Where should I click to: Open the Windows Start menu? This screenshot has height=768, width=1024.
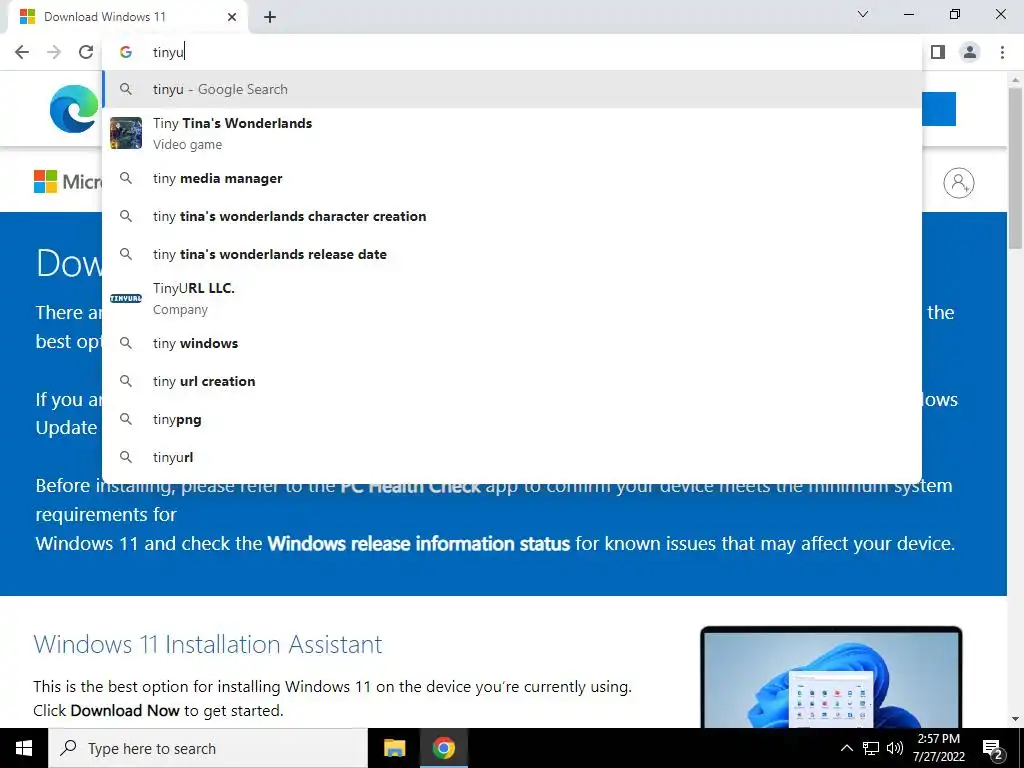coord(24,748)
